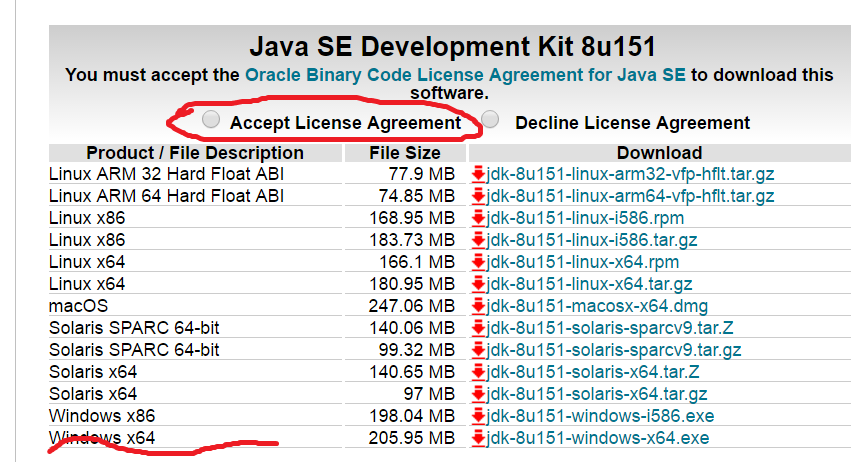The height and width of the screenshot is (462, 861).
Task: Click Windows x64 product description
Action: [102, 438]
